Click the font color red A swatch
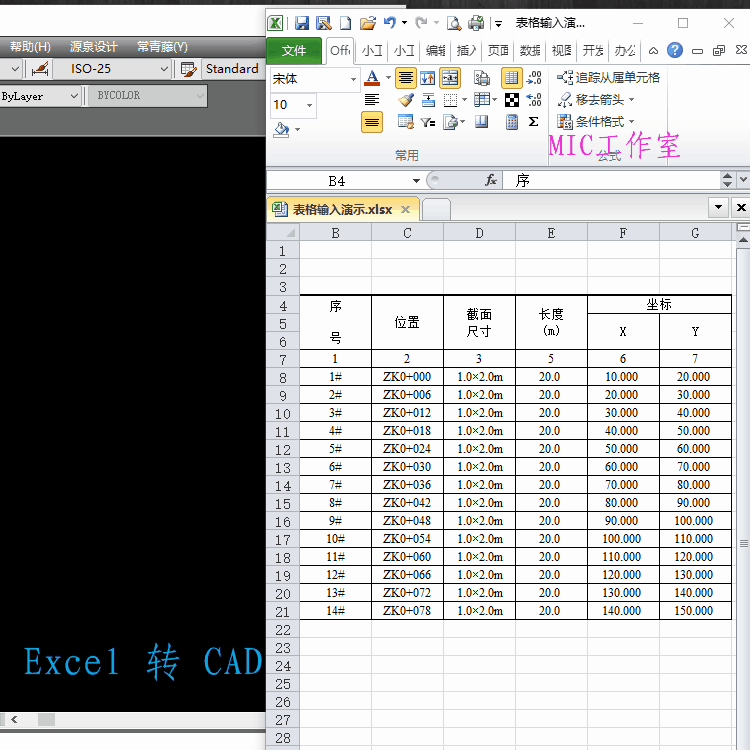Image resolution: width=750 pixels, height=750 pixels. pyautogui.click(x=372, y=78)
